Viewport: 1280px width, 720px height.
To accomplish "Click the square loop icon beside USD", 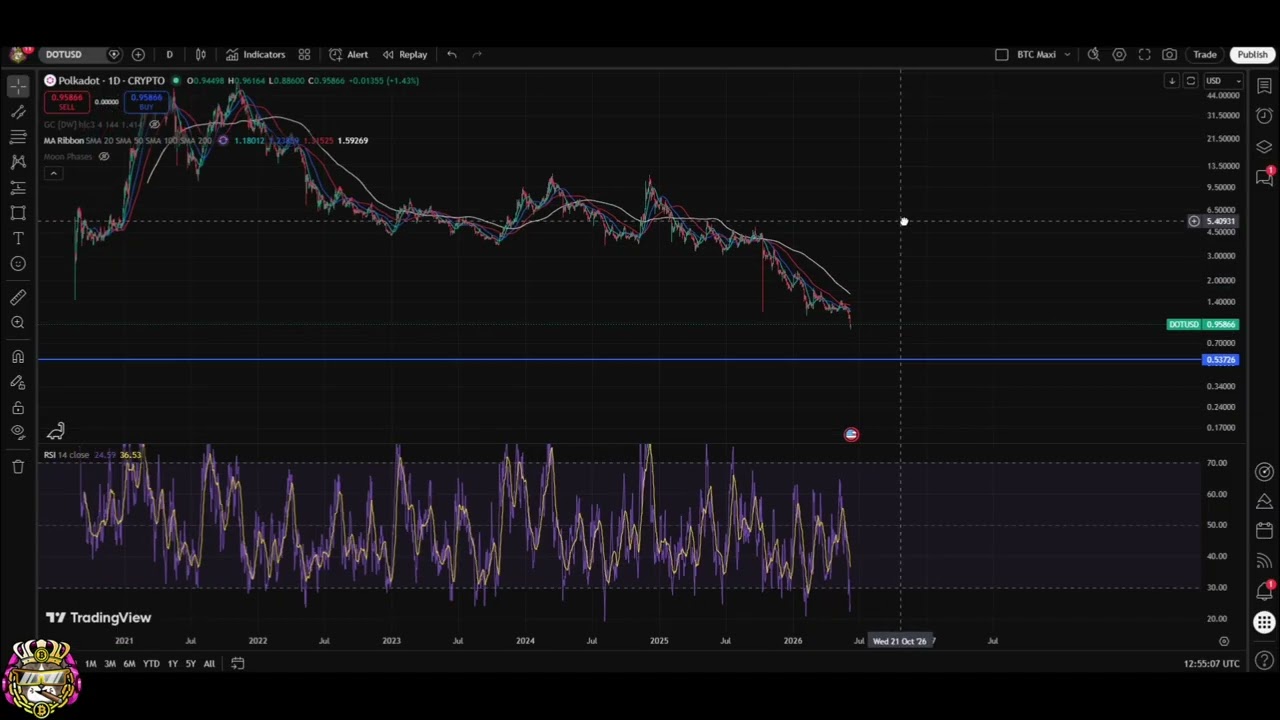I will [1190, 81].
